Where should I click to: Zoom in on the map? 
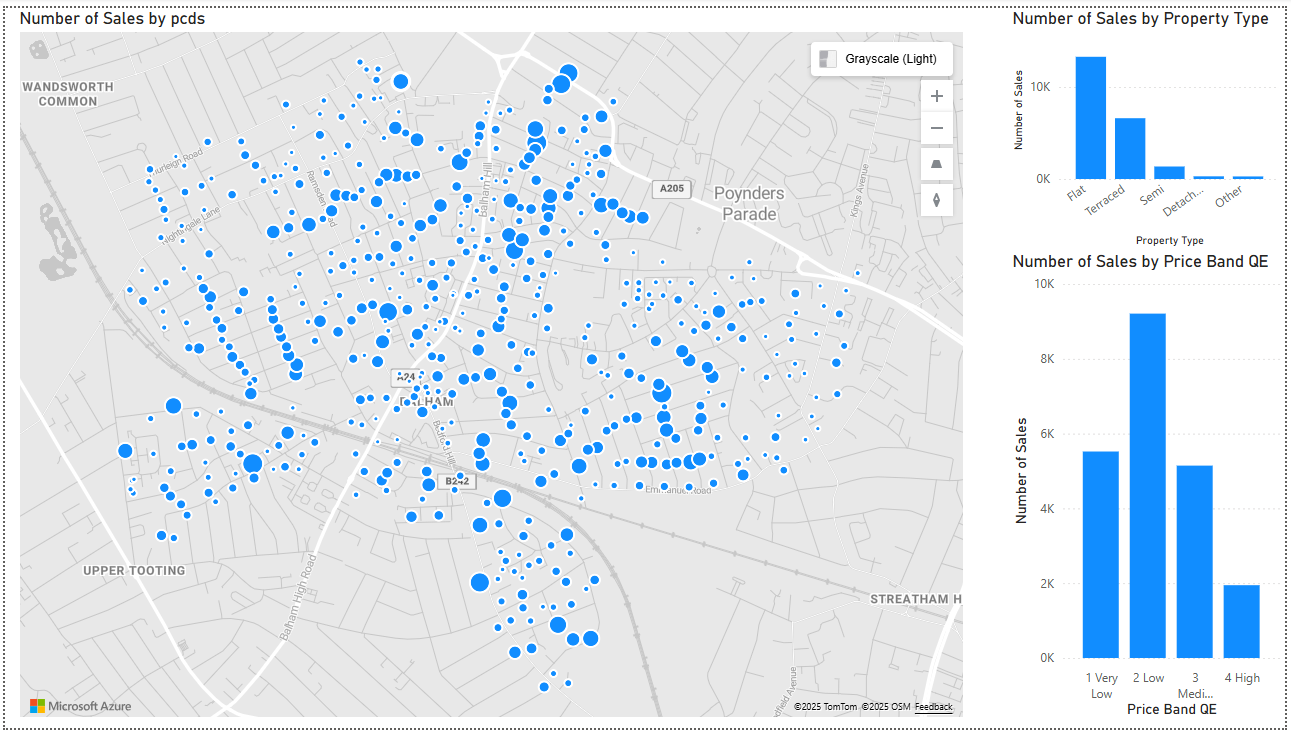(x=936, y=95)
